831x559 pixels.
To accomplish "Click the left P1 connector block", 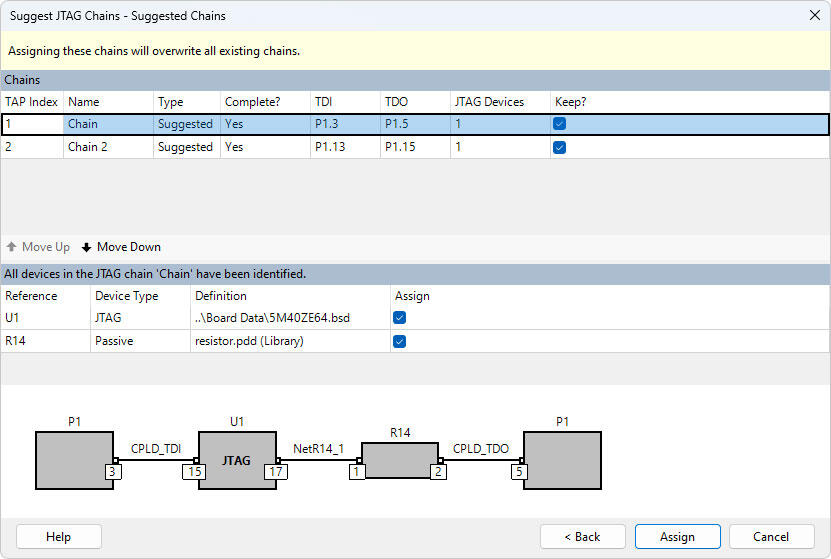I will [74, 458].
